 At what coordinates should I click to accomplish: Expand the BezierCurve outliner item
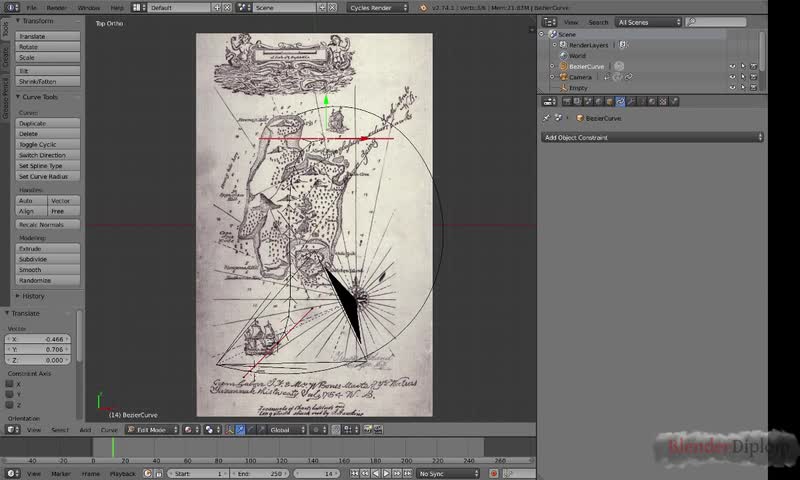coord(552,66)
